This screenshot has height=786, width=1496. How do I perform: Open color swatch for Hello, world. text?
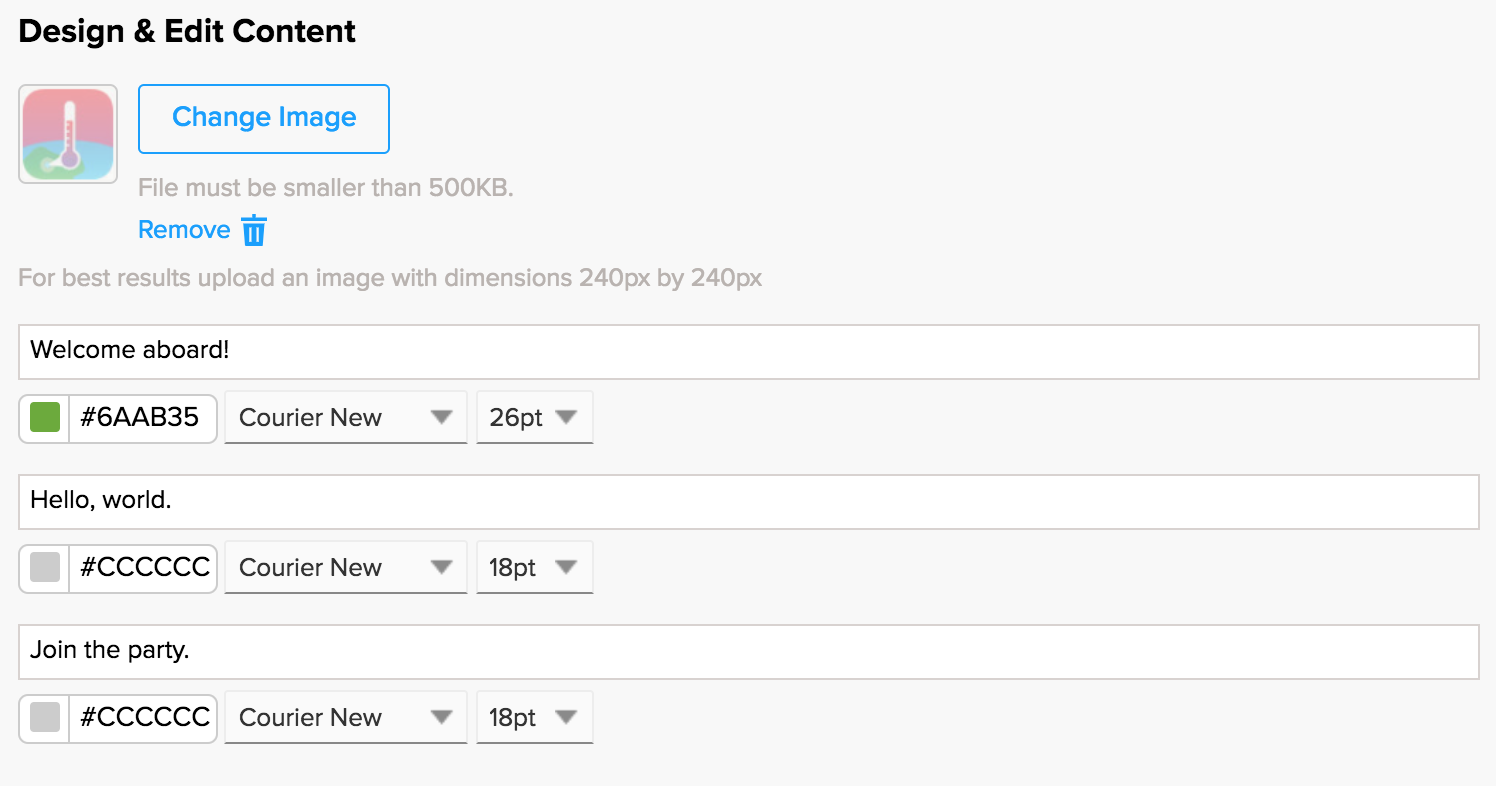45,567
